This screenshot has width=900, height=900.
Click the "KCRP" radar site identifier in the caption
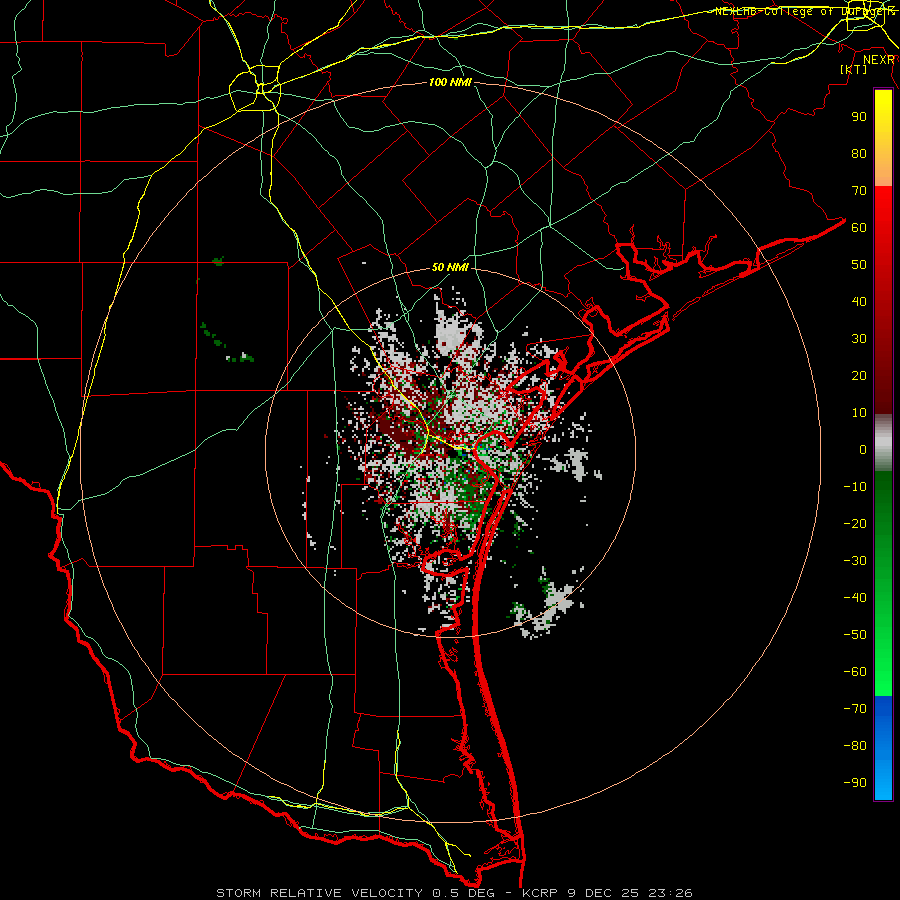540,893
